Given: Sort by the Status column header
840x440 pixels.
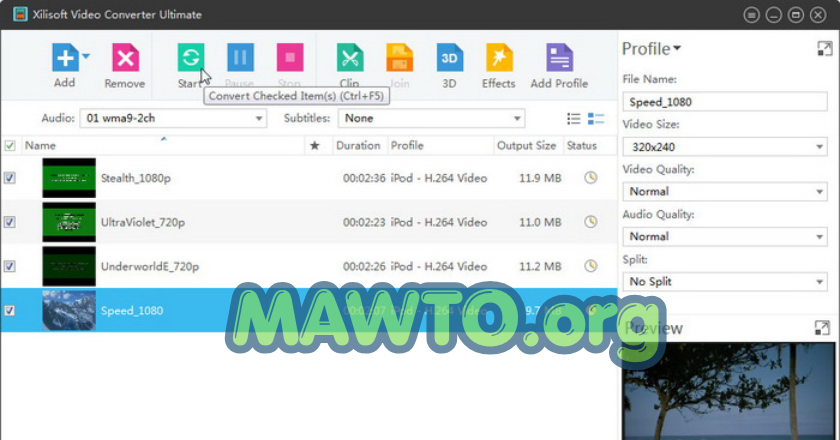Looking at the screenshot, I should tap(582, 146).
